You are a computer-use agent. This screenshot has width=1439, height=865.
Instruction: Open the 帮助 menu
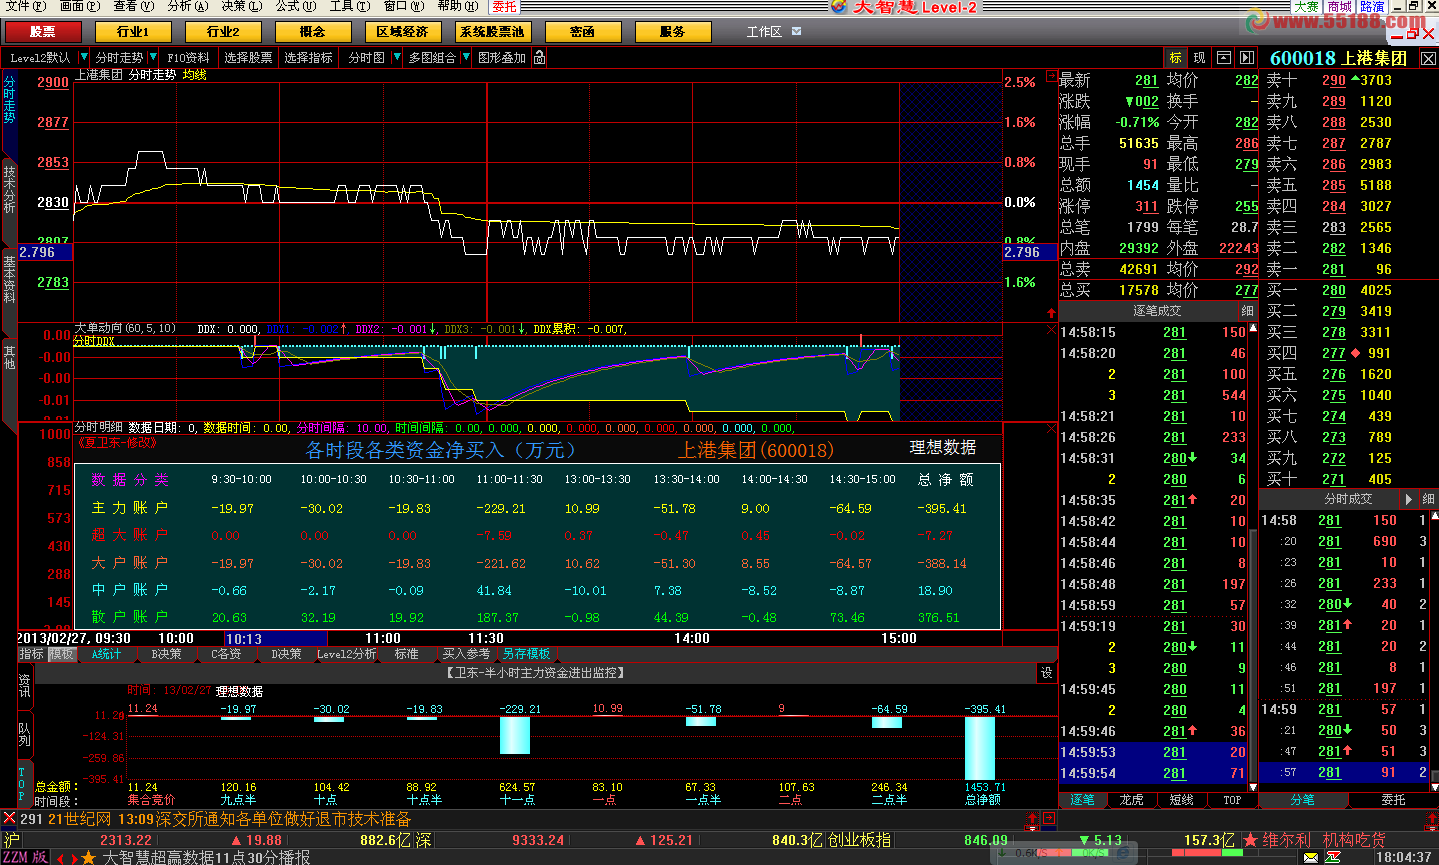[458, 6]
